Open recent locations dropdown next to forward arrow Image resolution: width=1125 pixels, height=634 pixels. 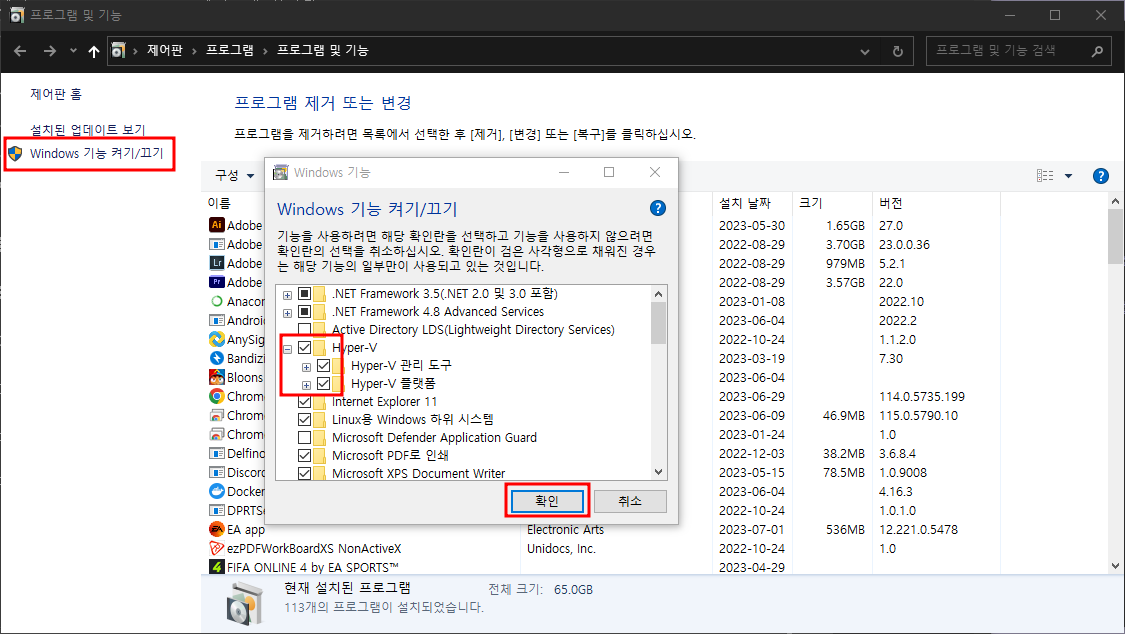(73, 51)
